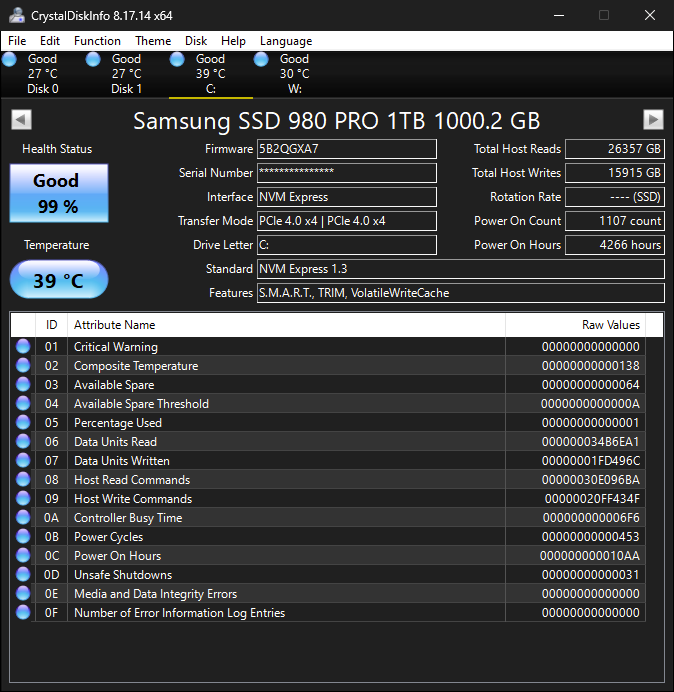Click the Features field
Screen dimensions: 674x692
tap(461, 293)
